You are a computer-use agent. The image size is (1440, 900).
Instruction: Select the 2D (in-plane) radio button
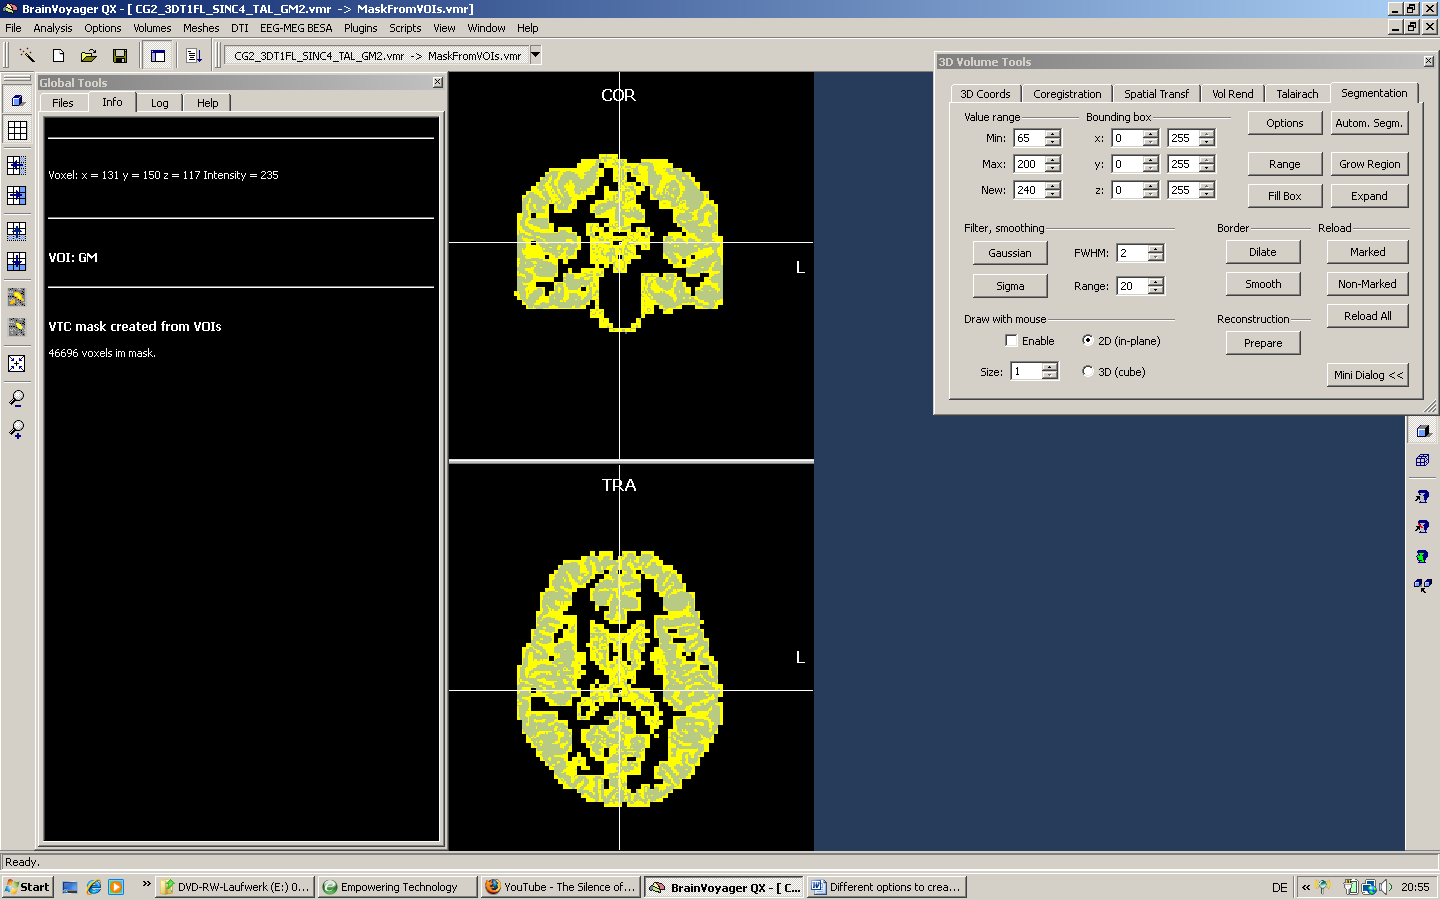coord(1088,341)
